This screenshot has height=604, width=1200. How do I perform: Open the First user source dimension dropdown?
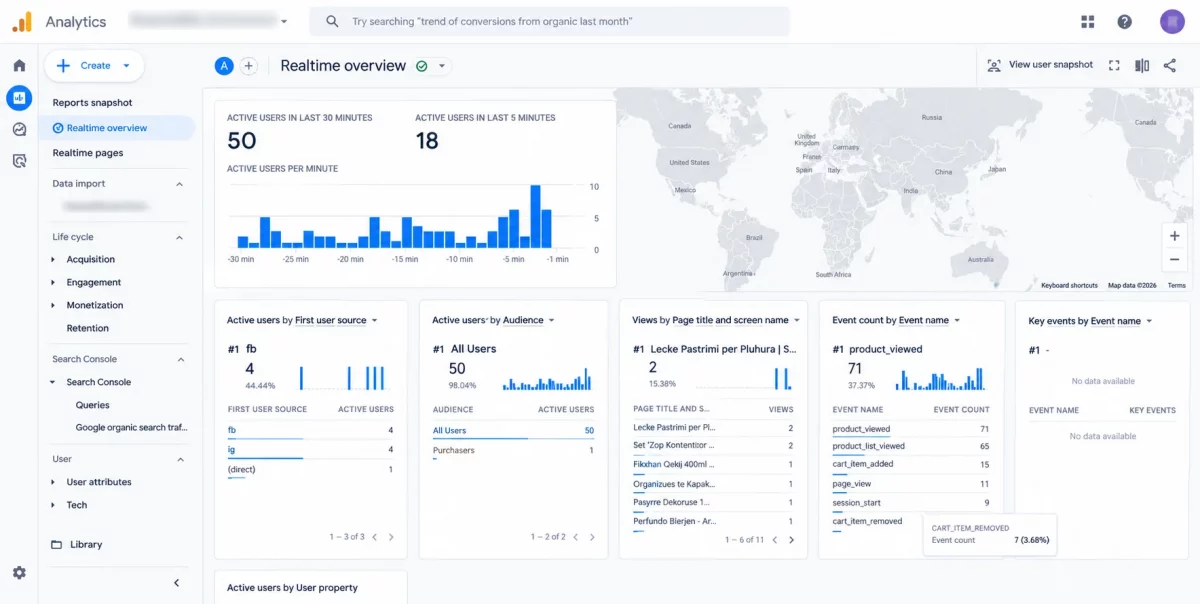pyautogui.click(x=337, y=320)
